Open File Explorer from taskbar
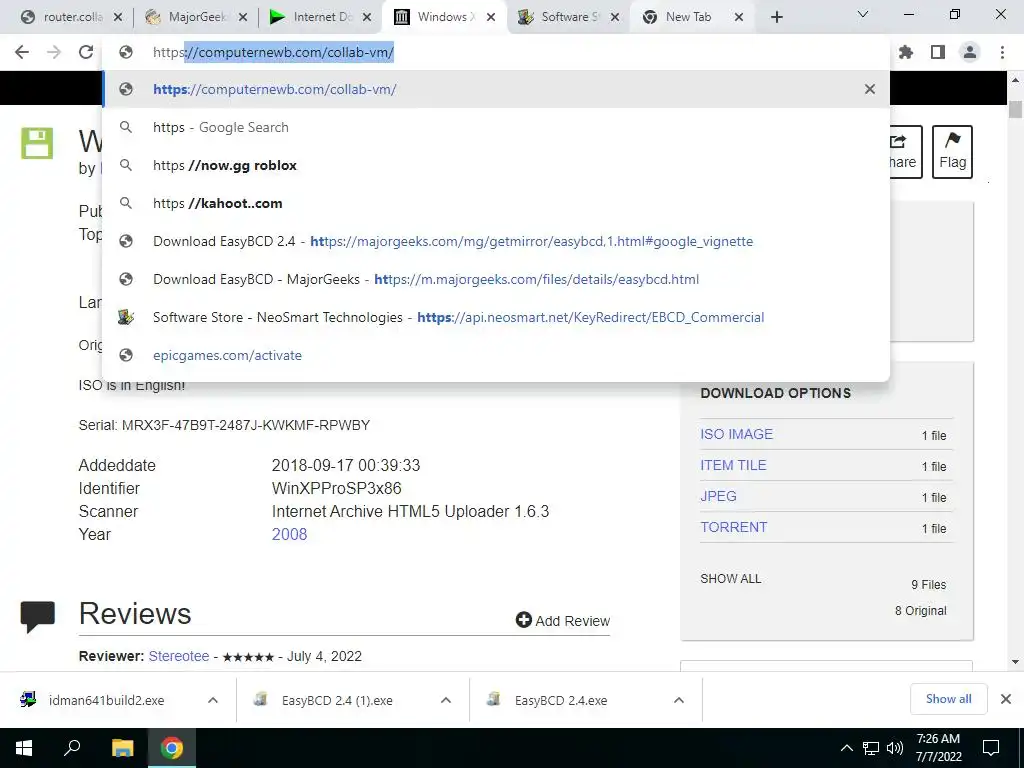1024x768 pixels. (x=122, y=748)
